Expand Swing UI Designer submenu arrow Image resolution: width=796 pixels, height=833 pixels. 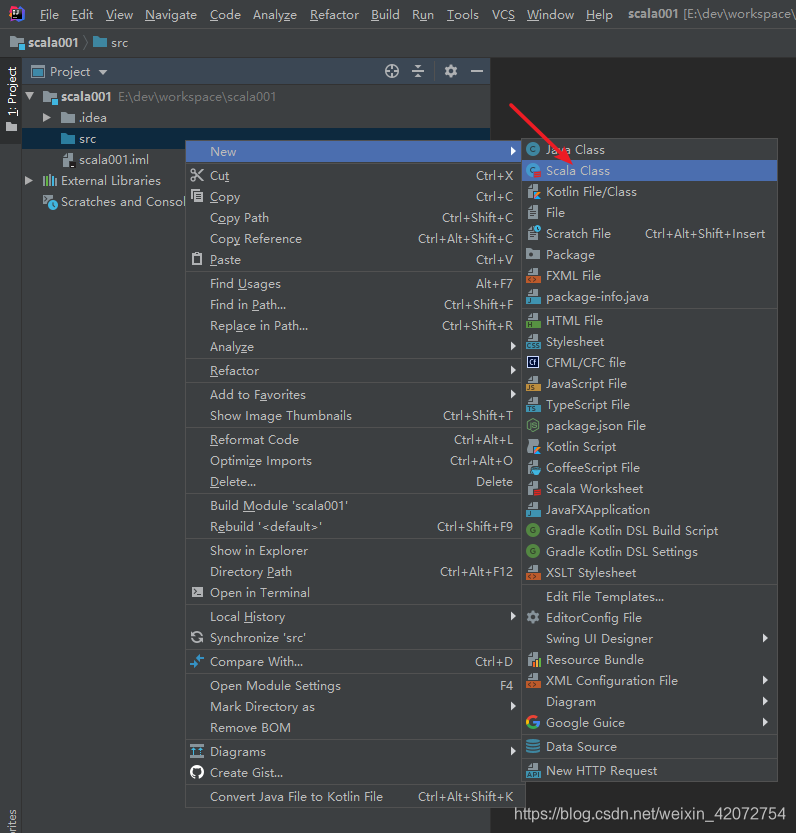765,638
